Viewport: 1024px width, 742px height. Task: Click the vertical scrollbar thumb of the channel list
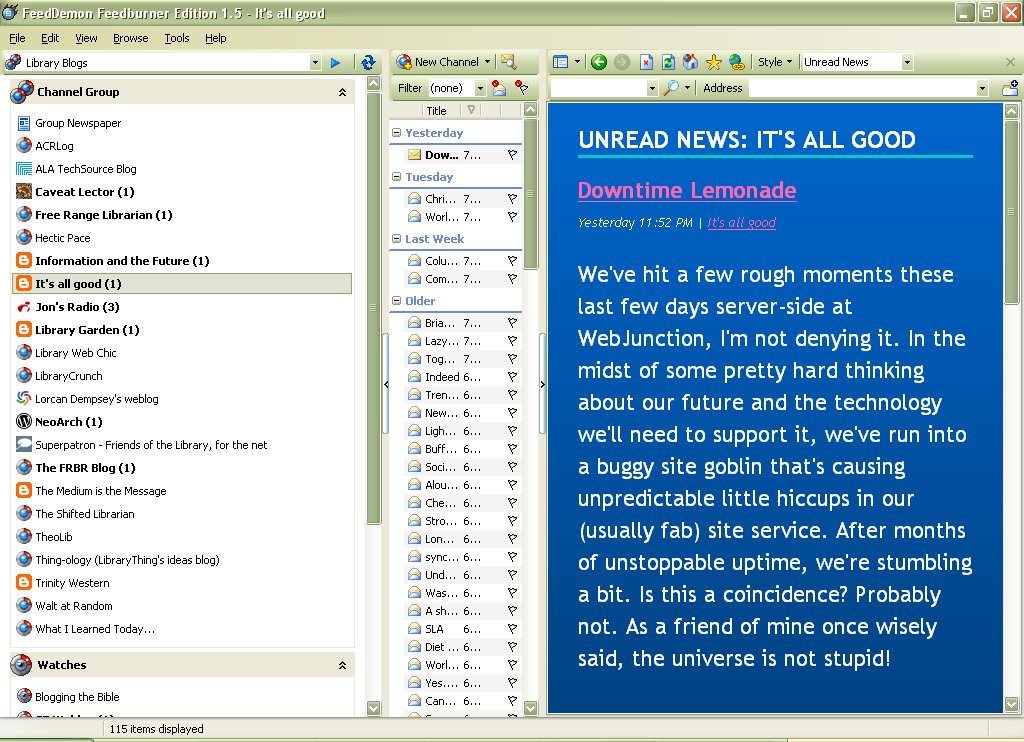374,308
